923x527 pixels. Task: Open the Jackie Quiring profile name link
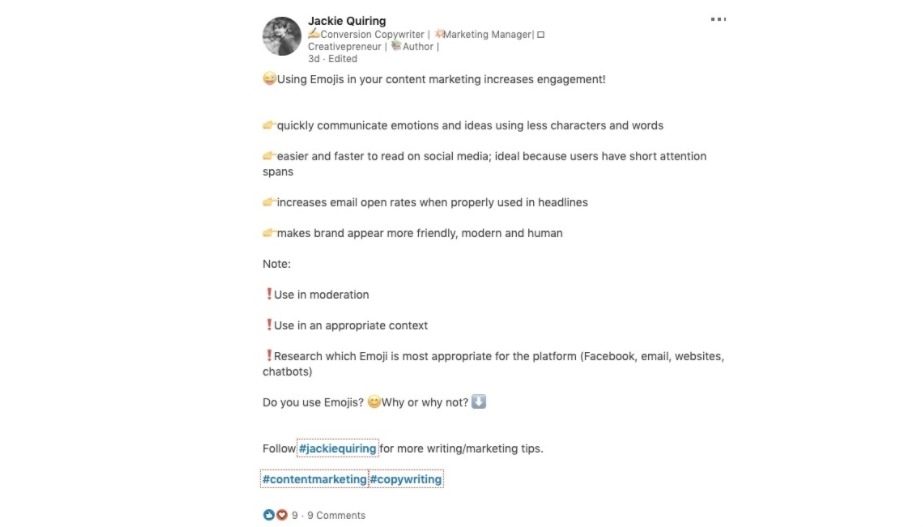click(x=346, y=21)
